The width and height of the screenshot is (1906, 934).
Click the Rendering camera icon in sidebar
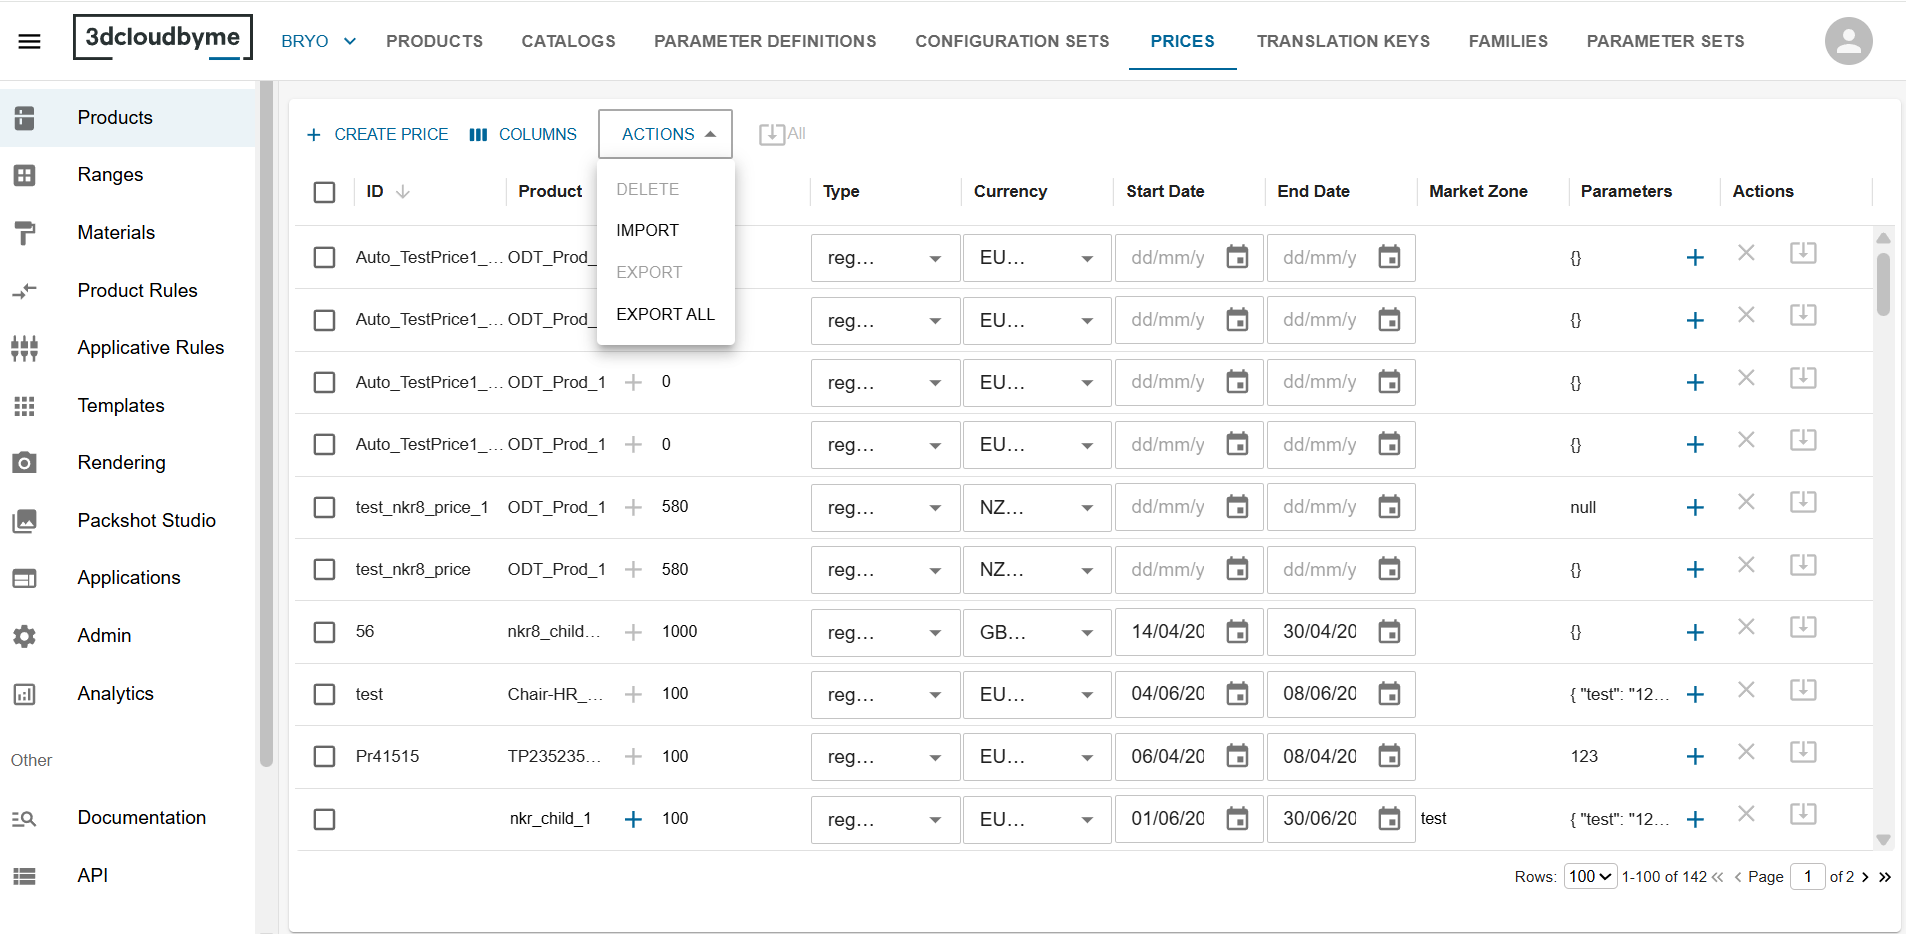pos(25,463)
